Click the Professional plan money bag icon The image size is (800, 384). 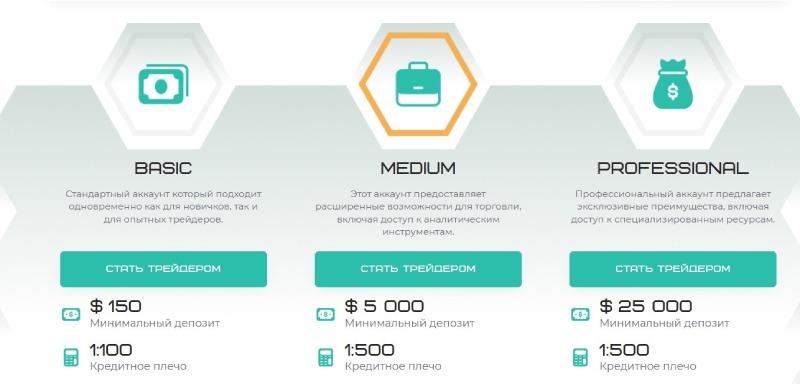[672, 84]
